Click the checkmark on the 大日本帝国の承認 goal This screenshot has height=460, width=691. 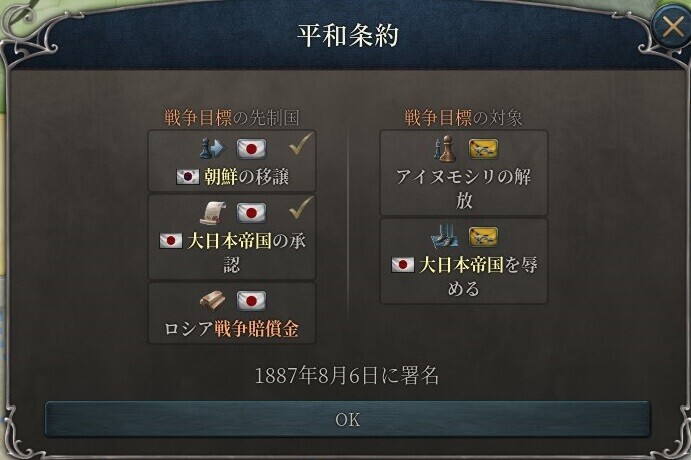tap(301, 208)
